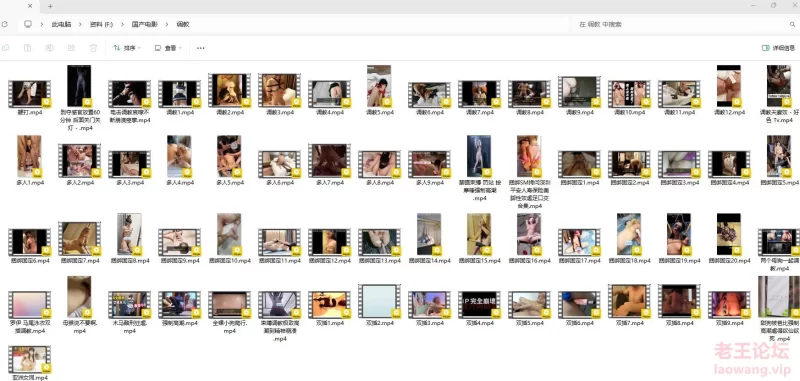Screen dimensions: 800x381
Task: Open the 排序 sort dropdown
Action: 127,48
